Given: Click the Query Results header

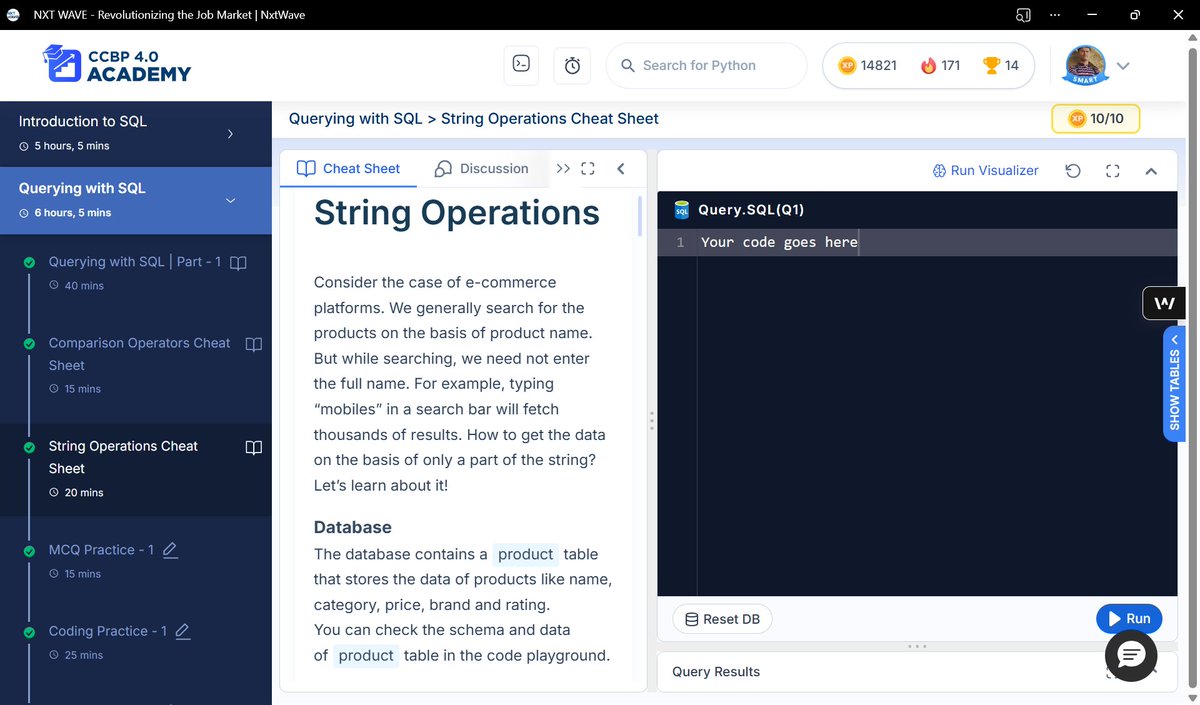Looking at the screenshot, I should 716,672.
